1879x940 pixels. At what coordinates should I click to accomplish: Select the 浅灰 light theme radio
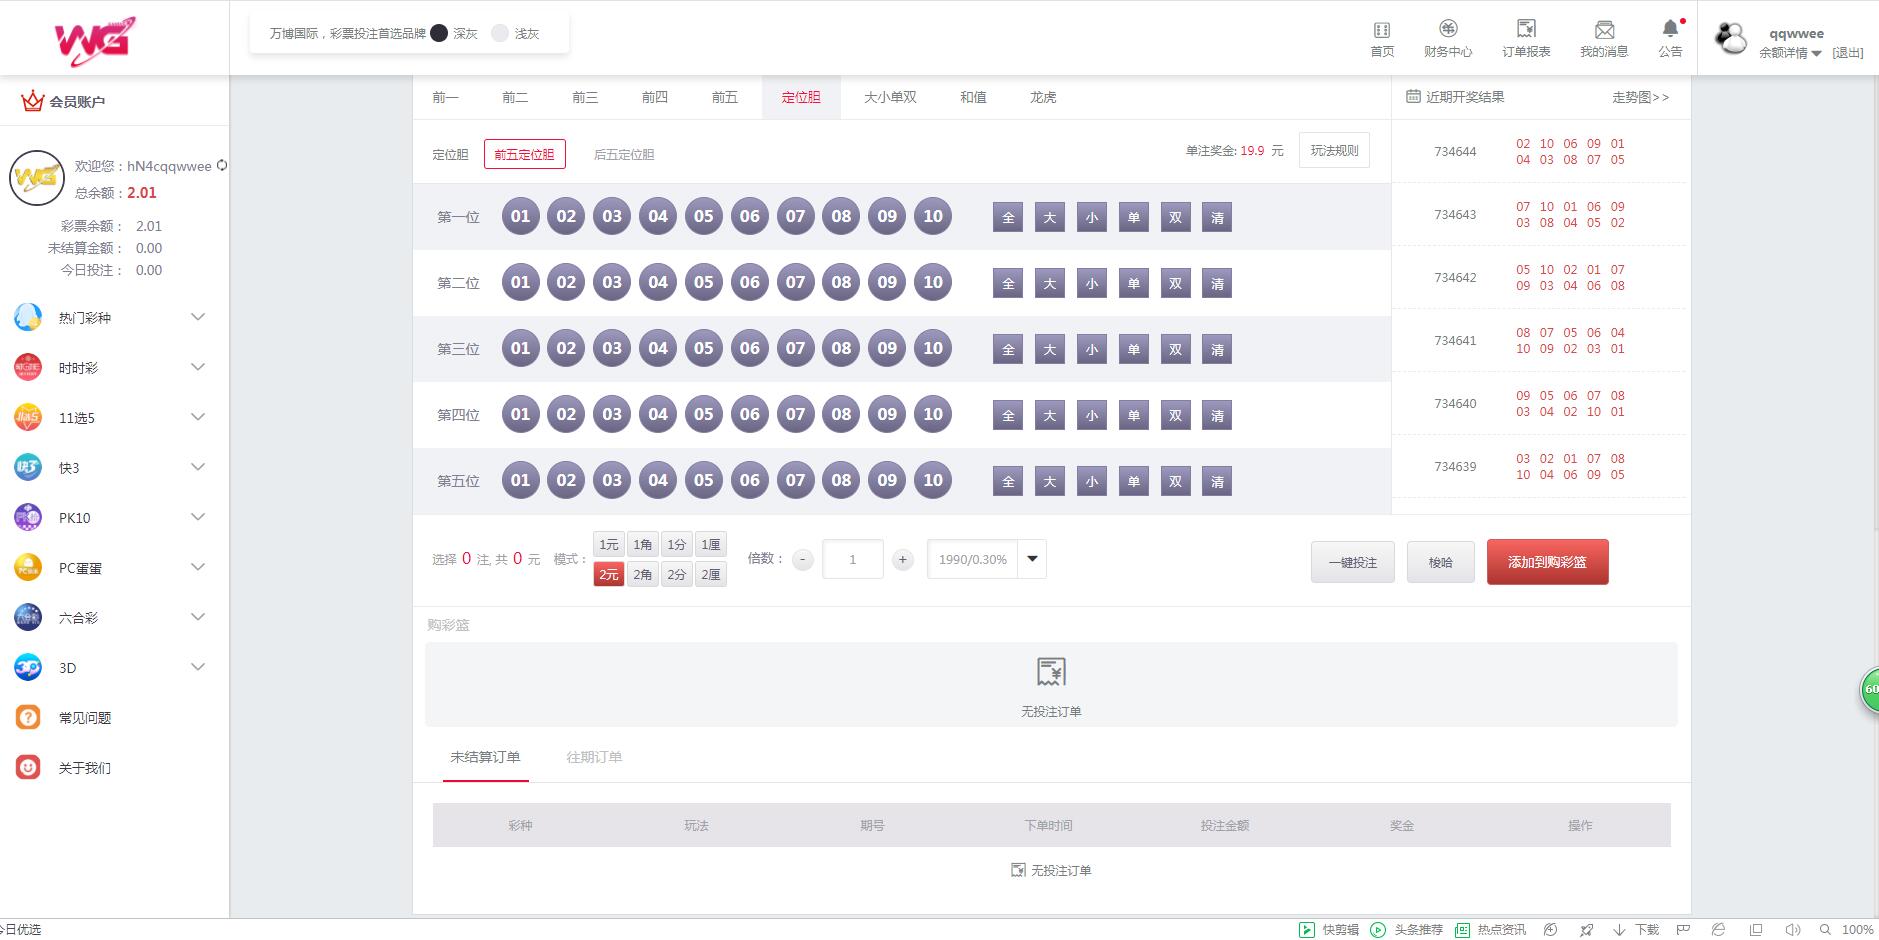tap(500, 33)
